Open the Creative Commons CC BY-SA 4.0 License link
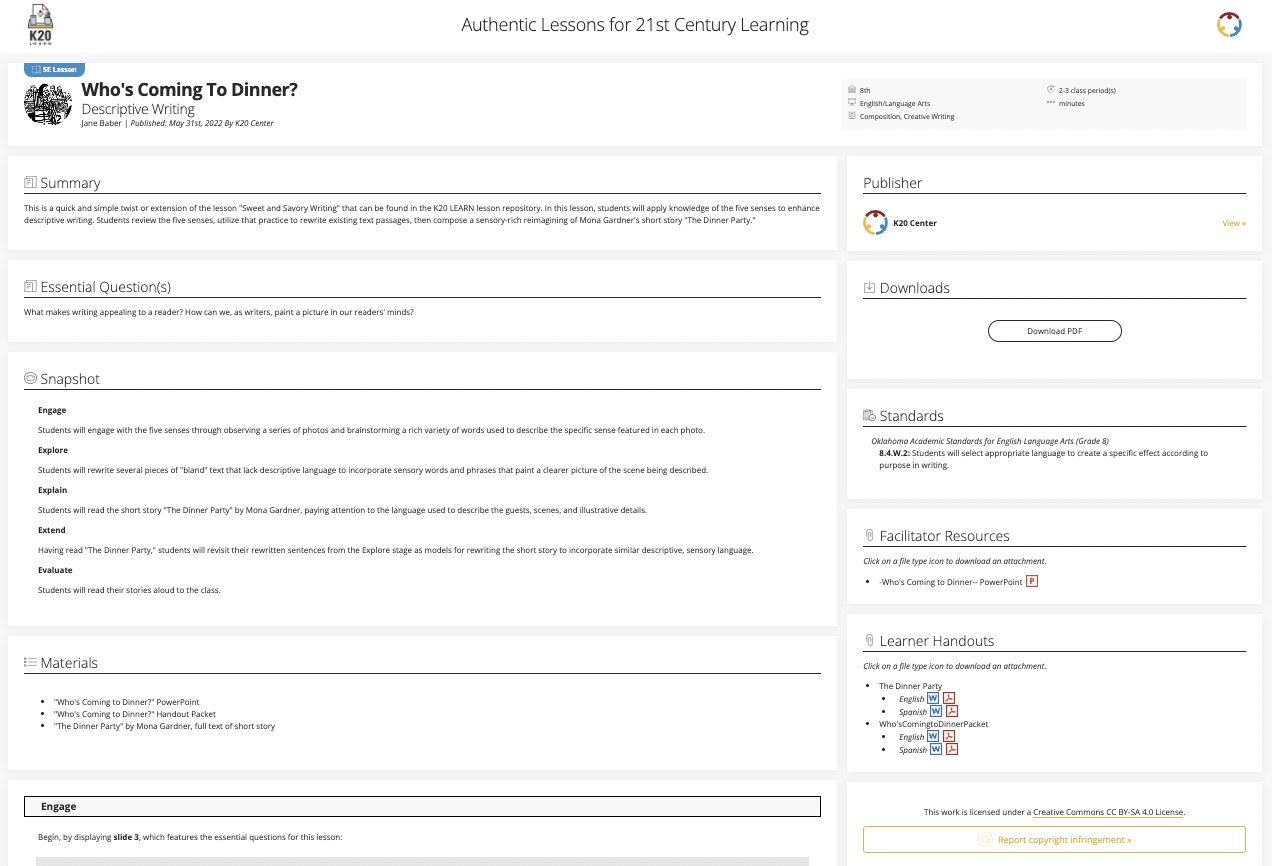Viewport: 1272px width, 866px height. [x=1109, y=812]
